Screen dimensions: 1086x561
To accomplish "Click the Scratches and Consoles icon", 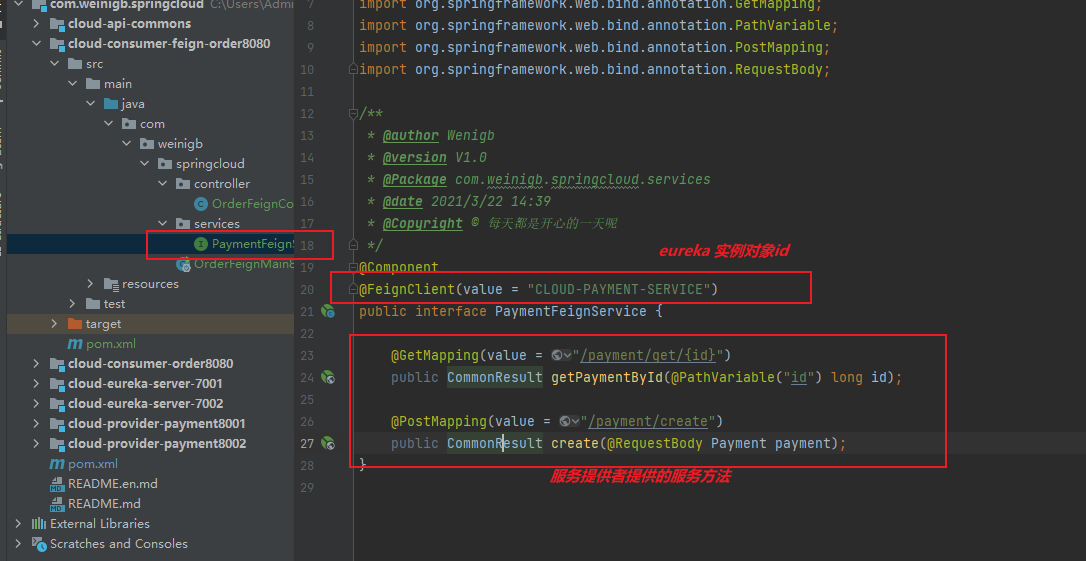I will pyautogui.click(x=39, y=544).
